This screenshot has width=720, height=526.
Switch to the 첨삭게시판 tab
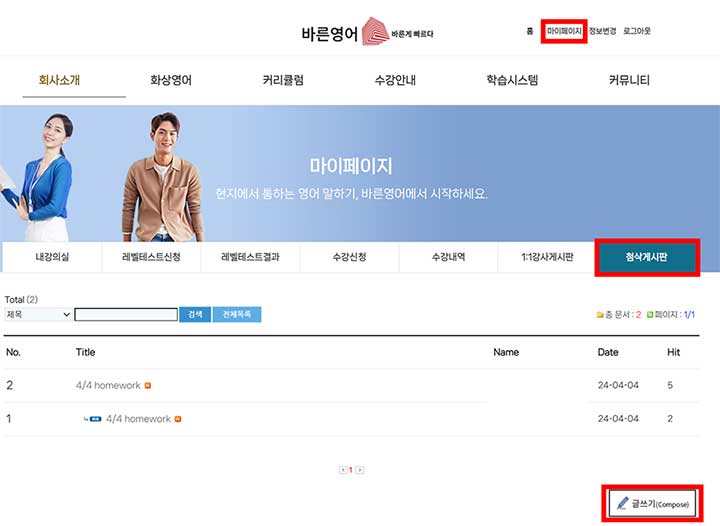click(646, 257)
